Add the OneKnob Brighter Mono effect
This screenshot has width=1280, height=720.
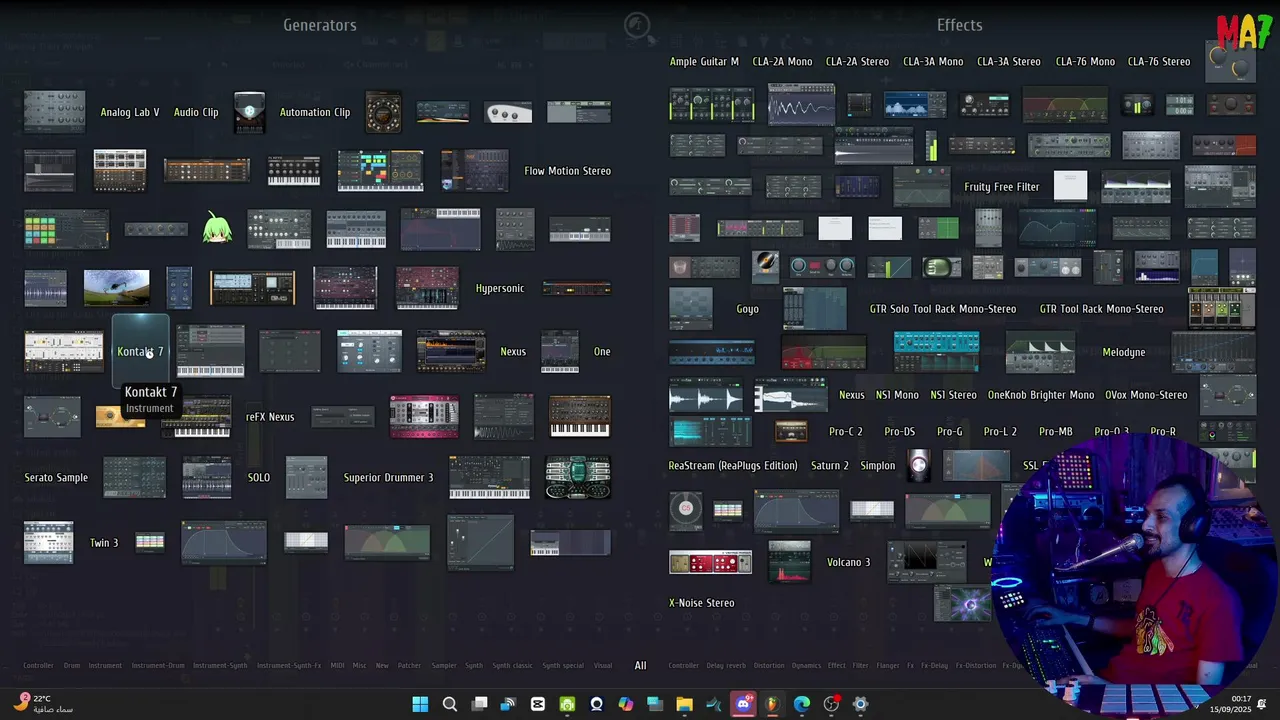click(1041, 395)
